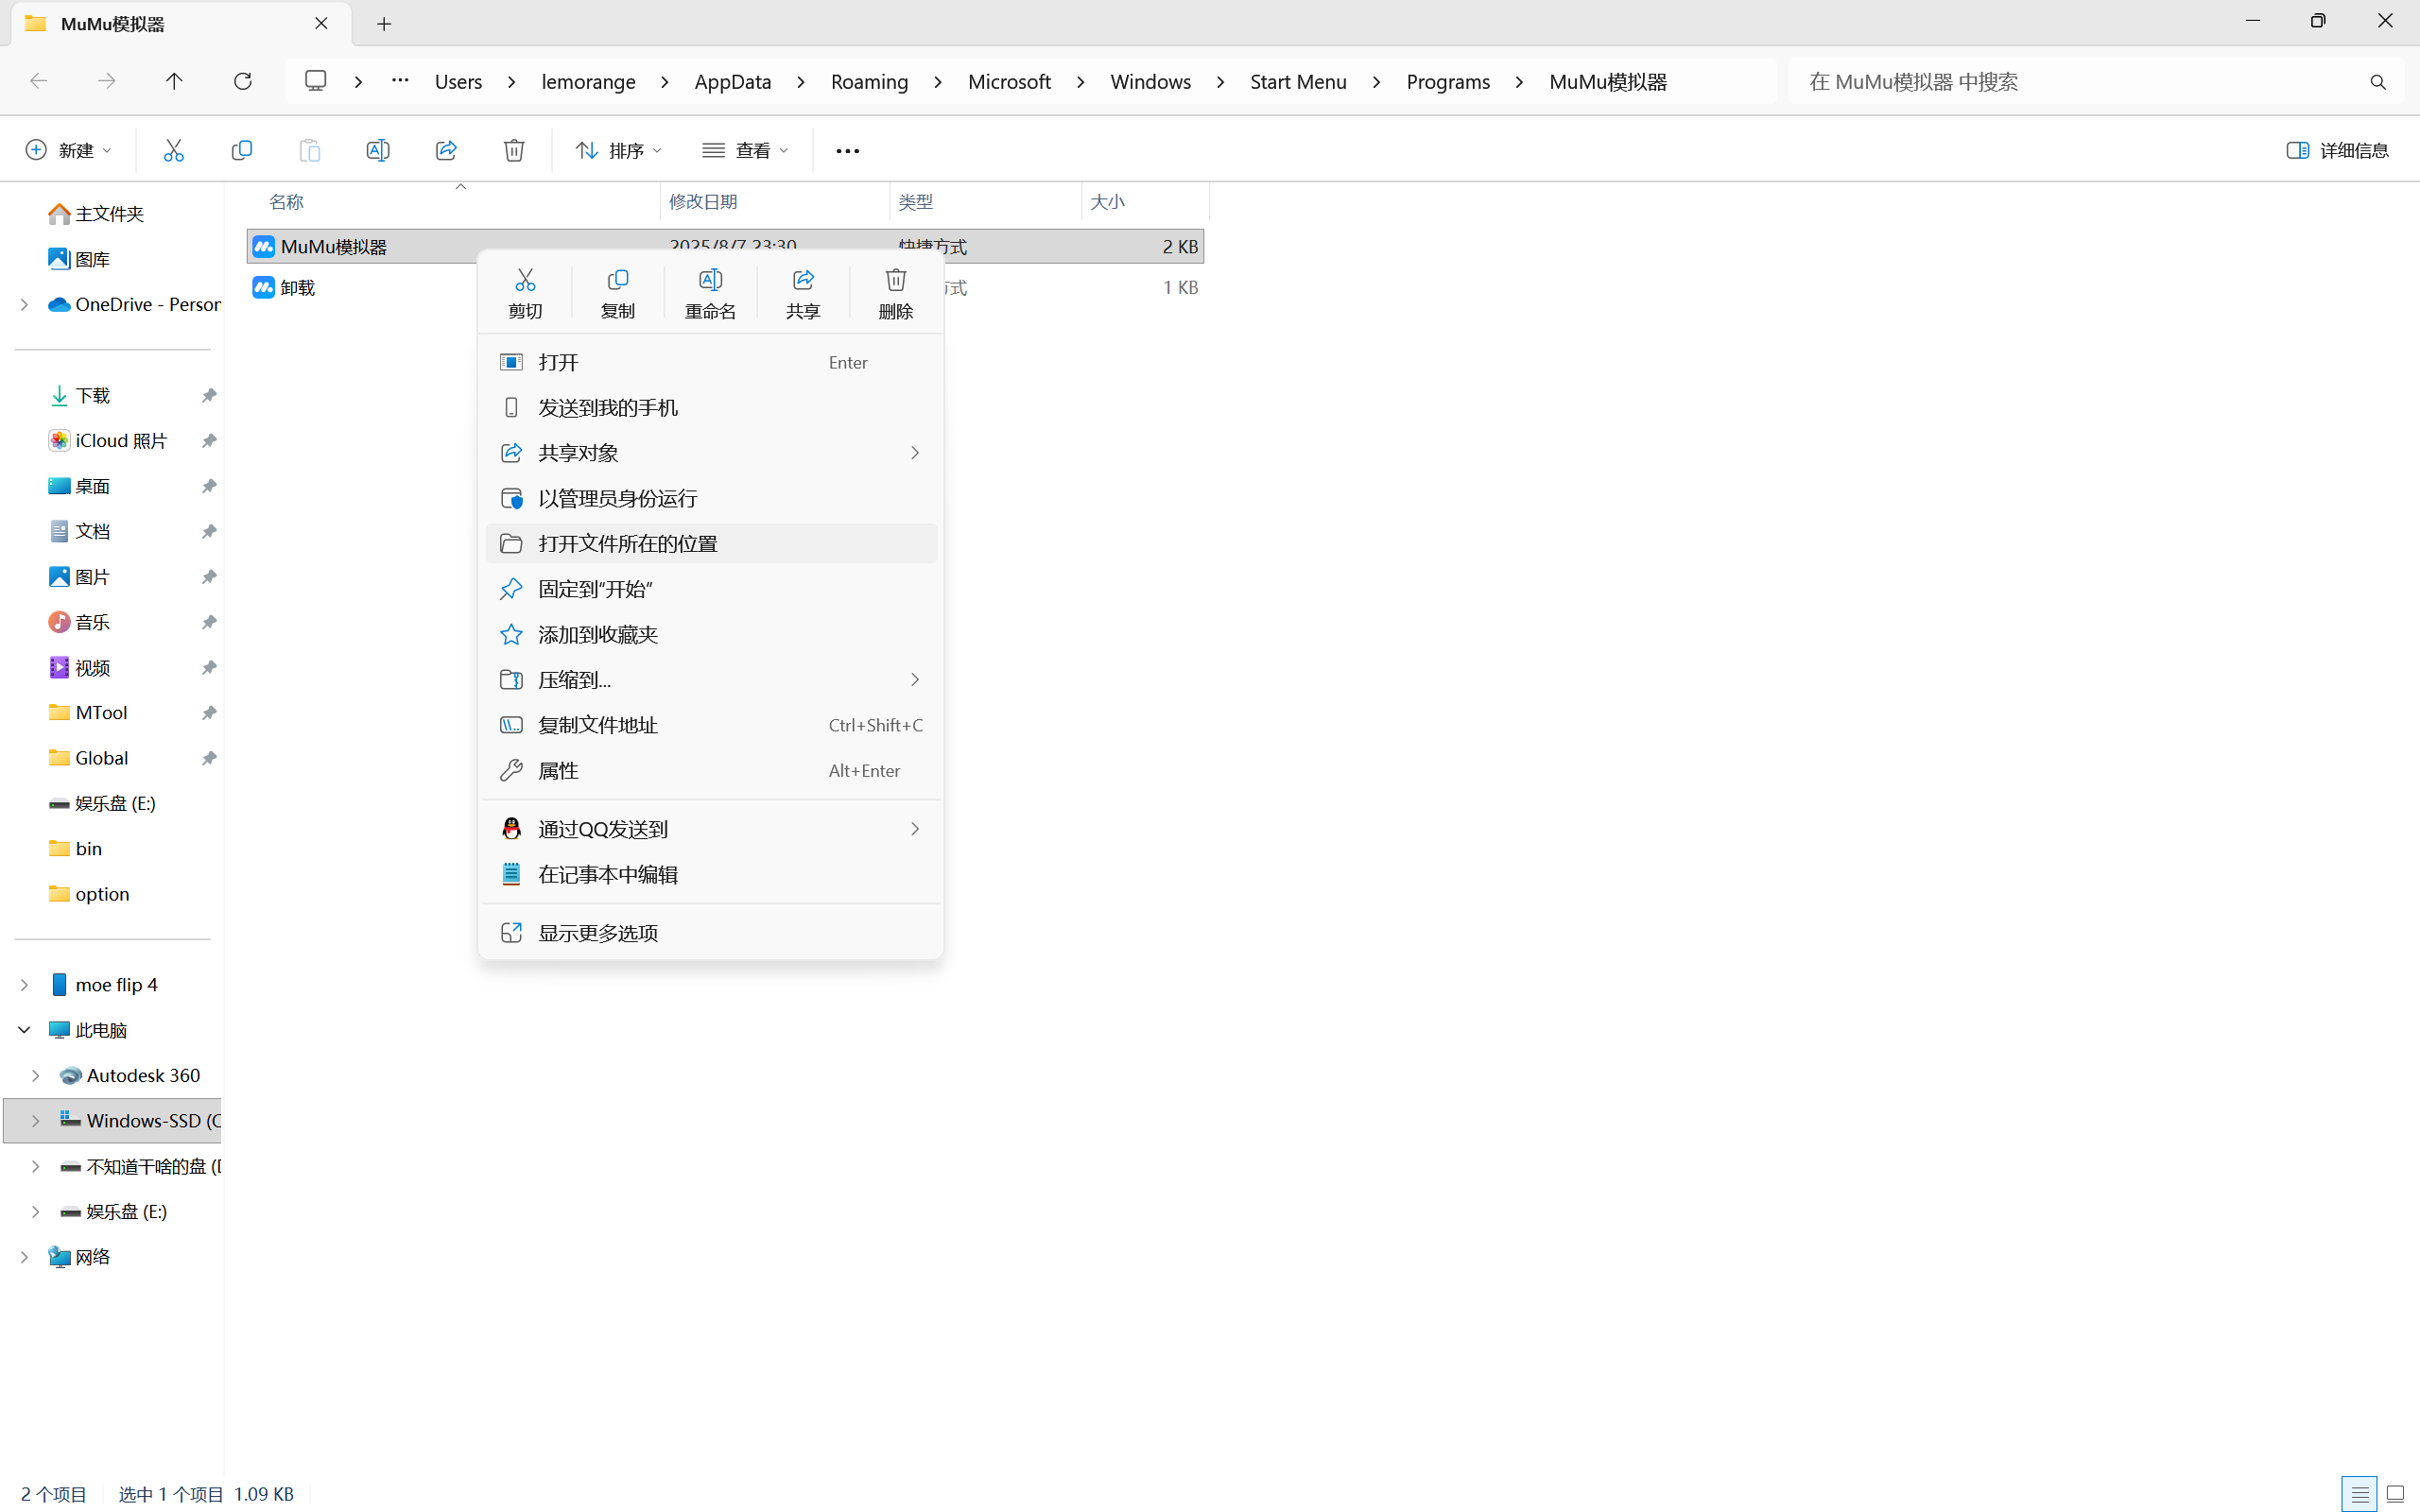Click the 在 MuMu模拟器 中搜索 search field
The image size is (2420, 1512).
click(x=2080, y=82)
